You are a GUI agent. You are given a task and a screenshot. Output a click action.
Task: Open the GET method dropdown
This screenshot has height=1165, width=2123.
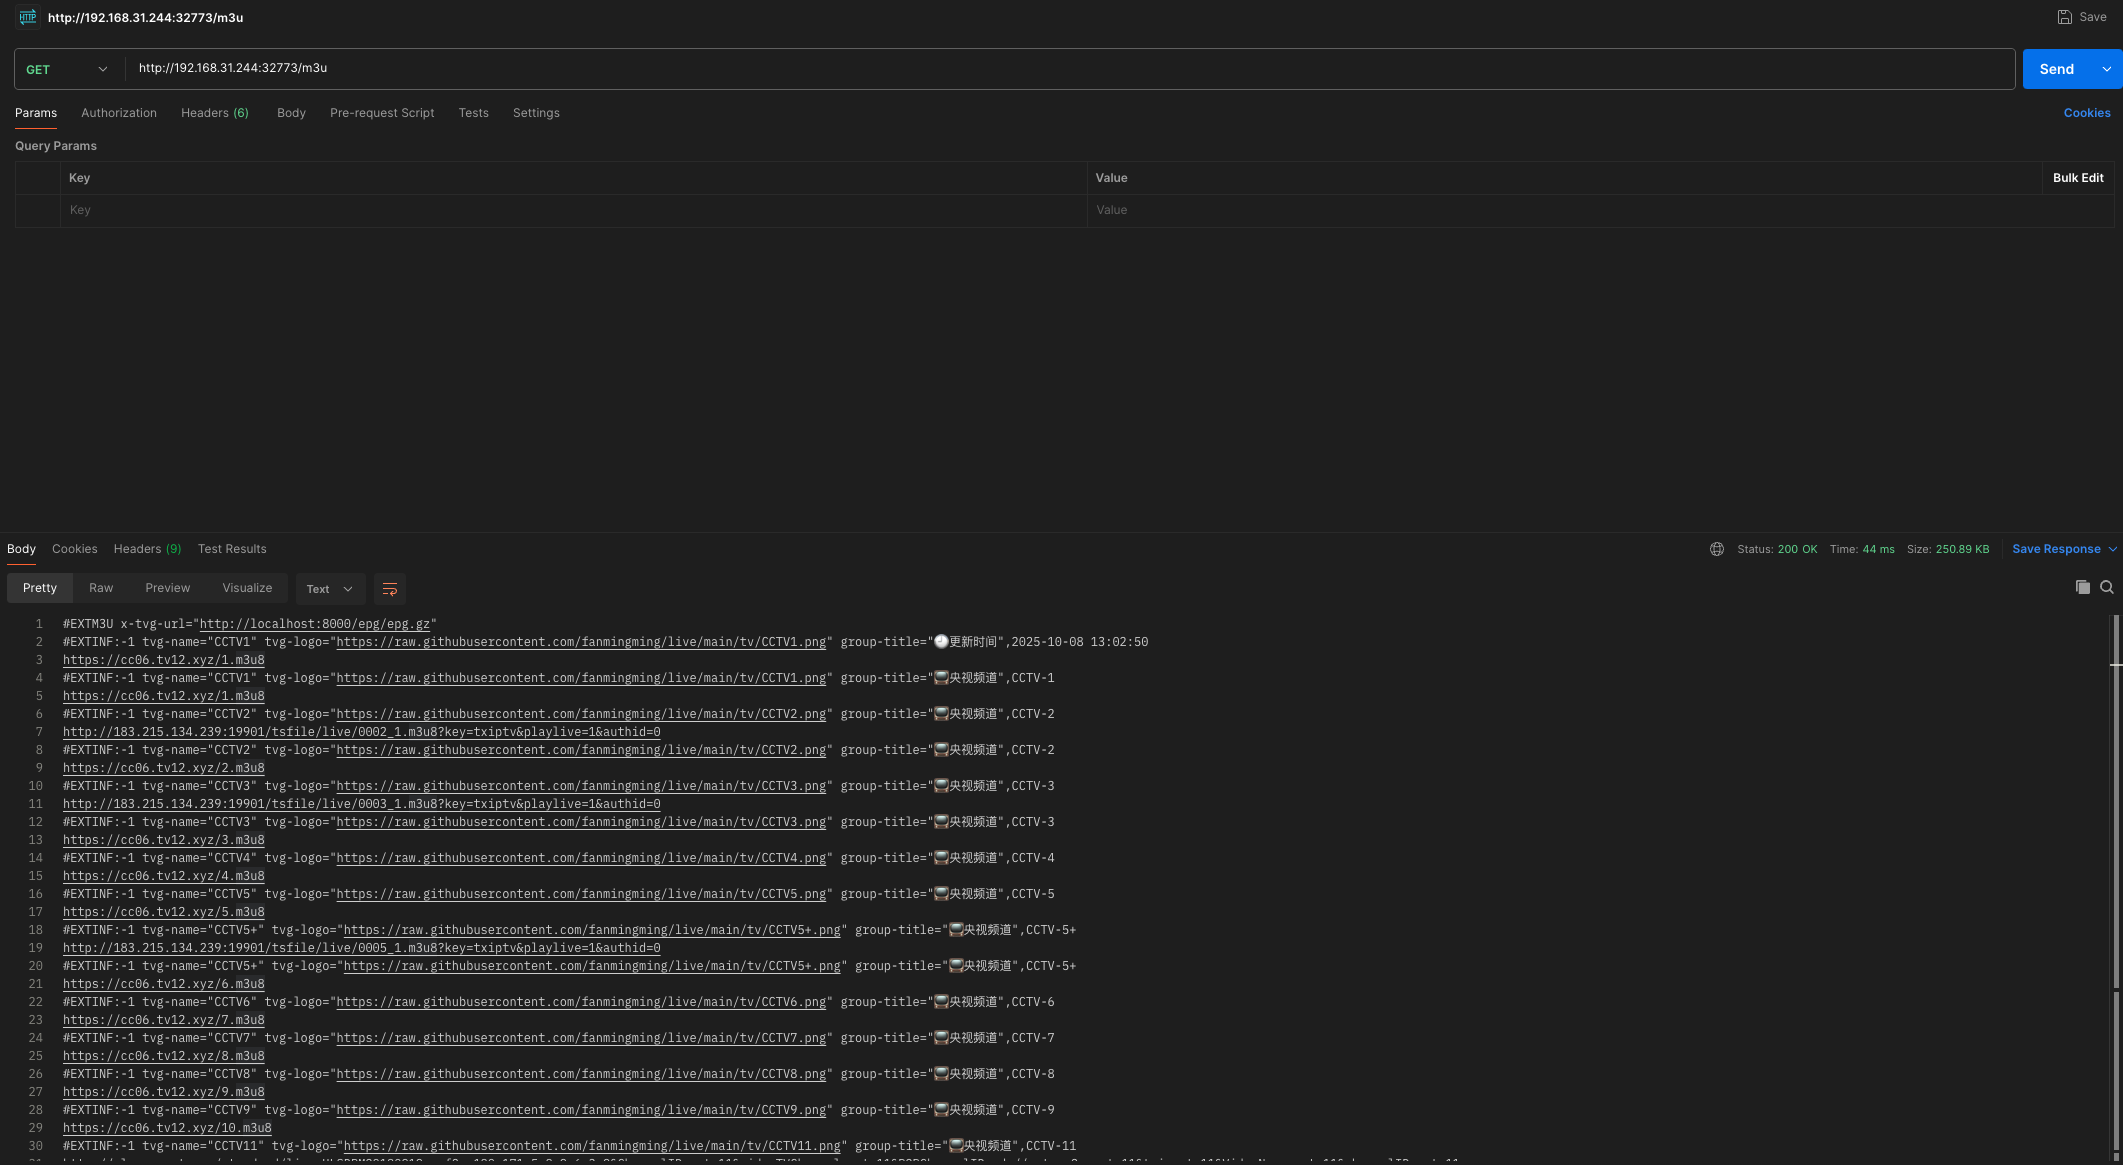tap(67, 69)
